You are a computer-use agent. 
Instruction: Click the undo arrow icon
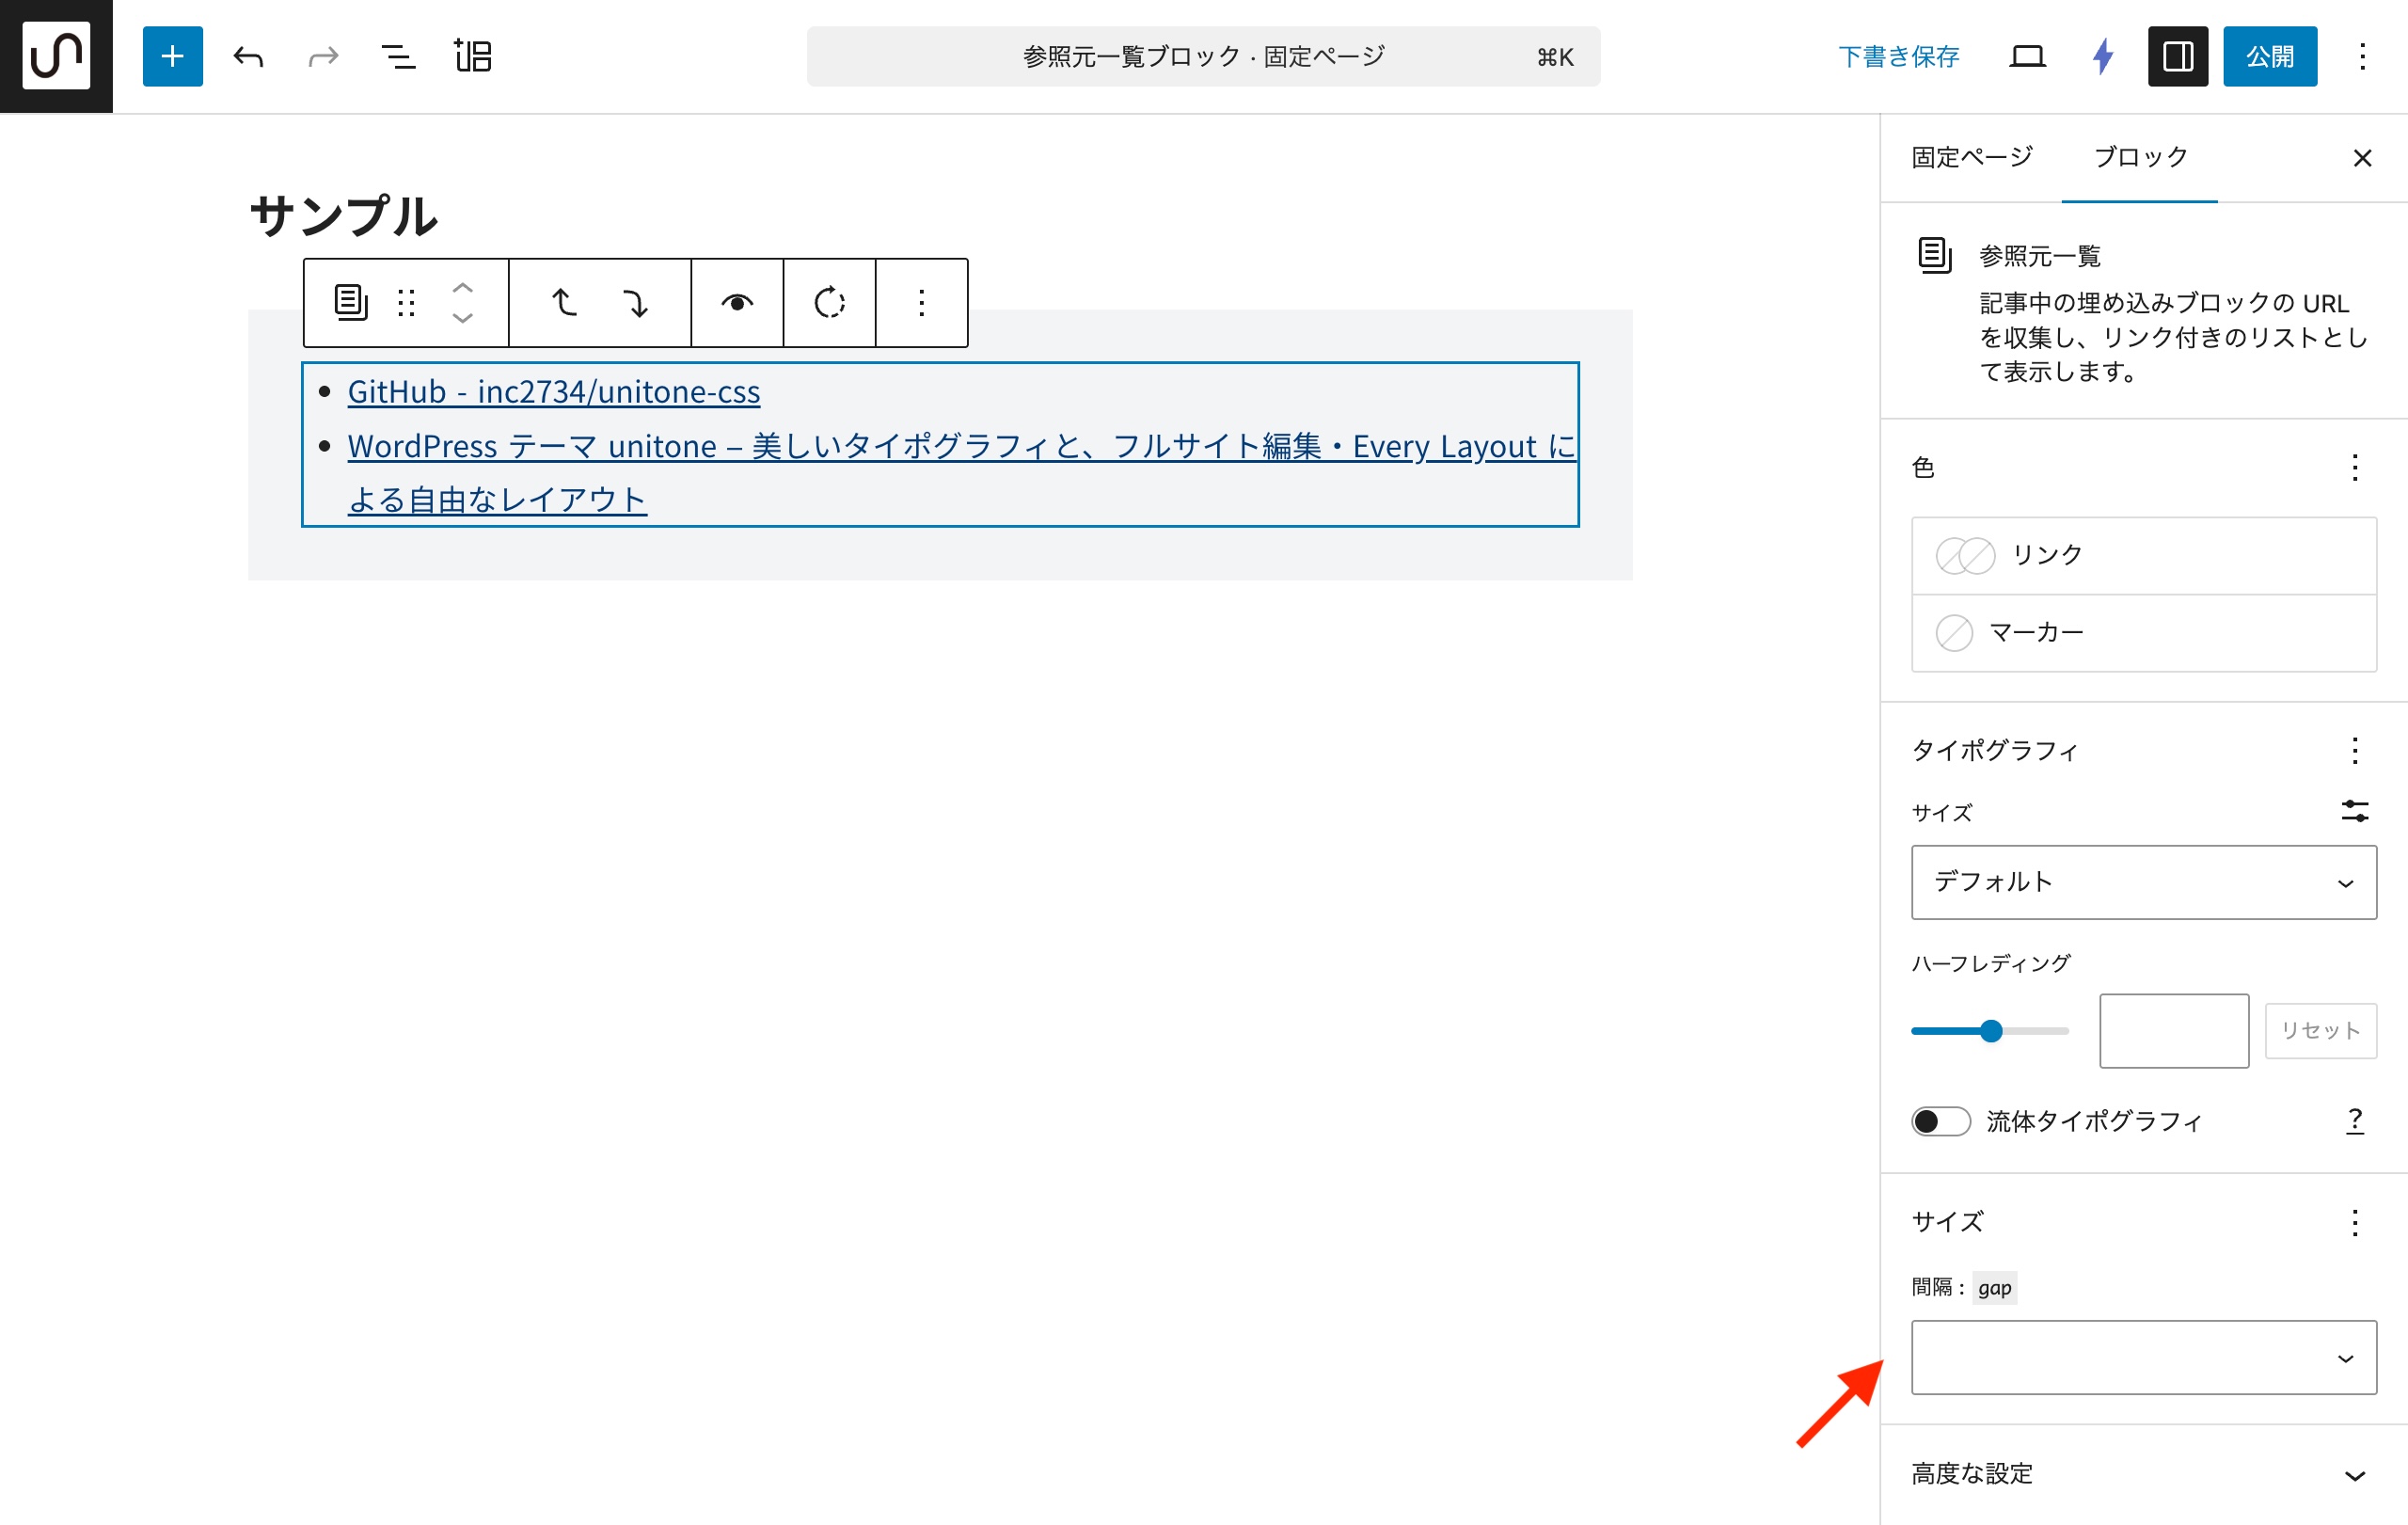click(x=248, y=56)
